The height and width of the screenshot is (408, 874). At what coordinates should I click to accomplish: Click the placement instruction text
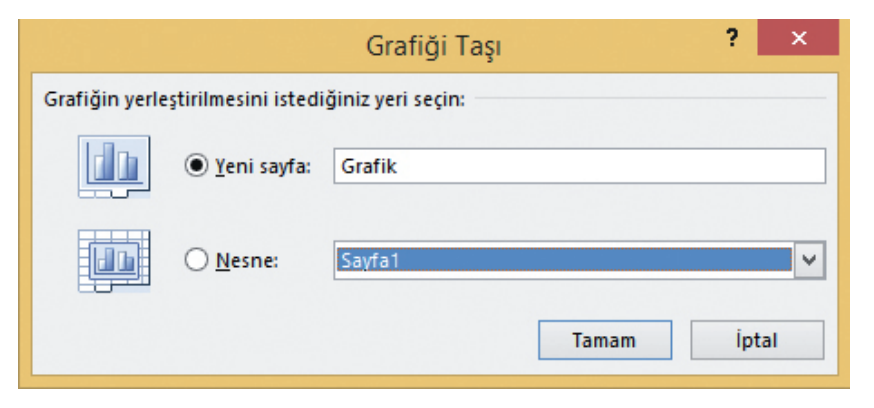[x=255, y=100]
